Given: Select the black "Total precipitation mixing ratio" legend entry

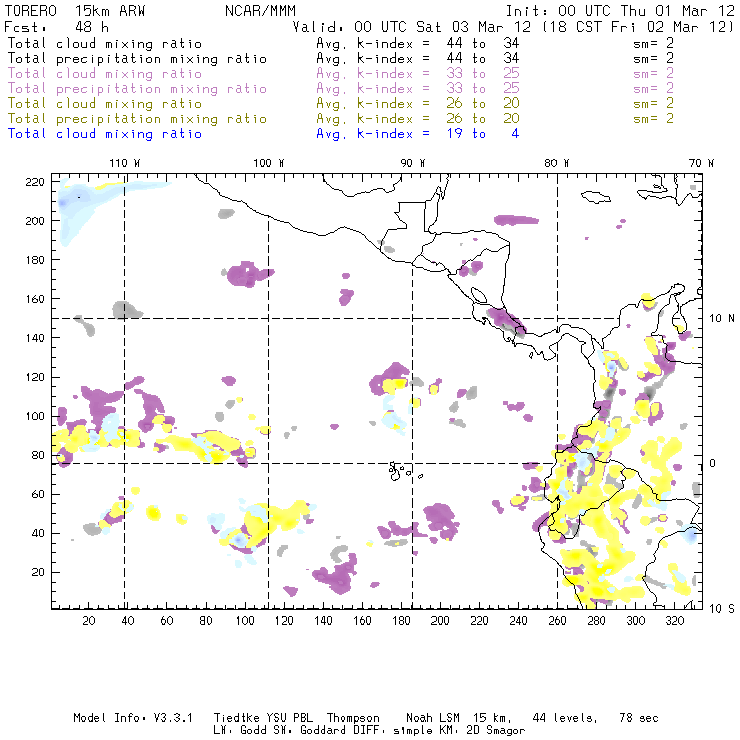Looking at the screenshot, I should coord(137,59).
